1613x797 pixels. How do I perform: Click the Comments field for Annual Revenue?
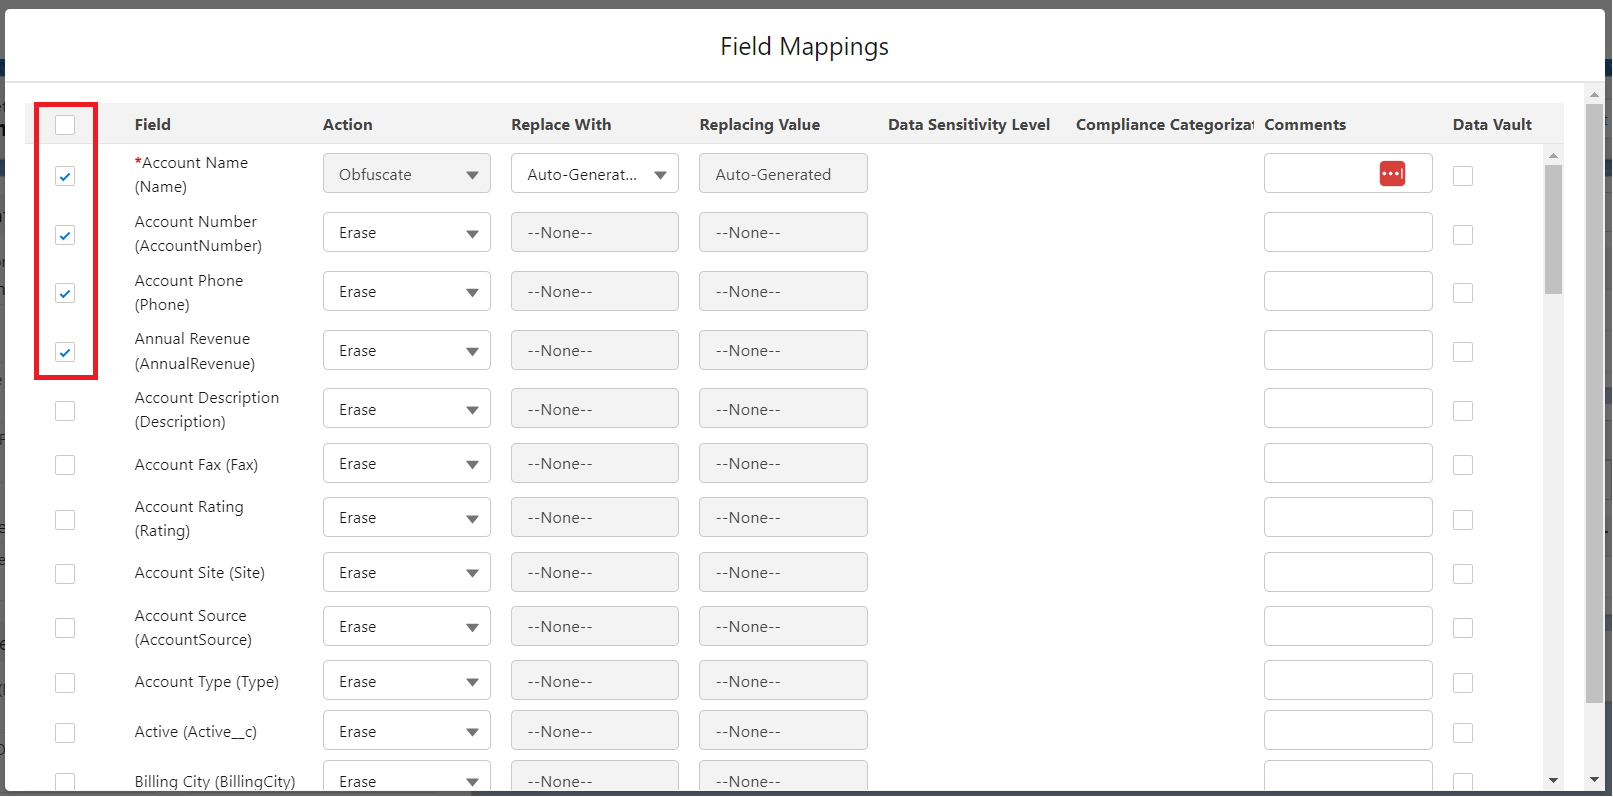tap(1347, 351)
